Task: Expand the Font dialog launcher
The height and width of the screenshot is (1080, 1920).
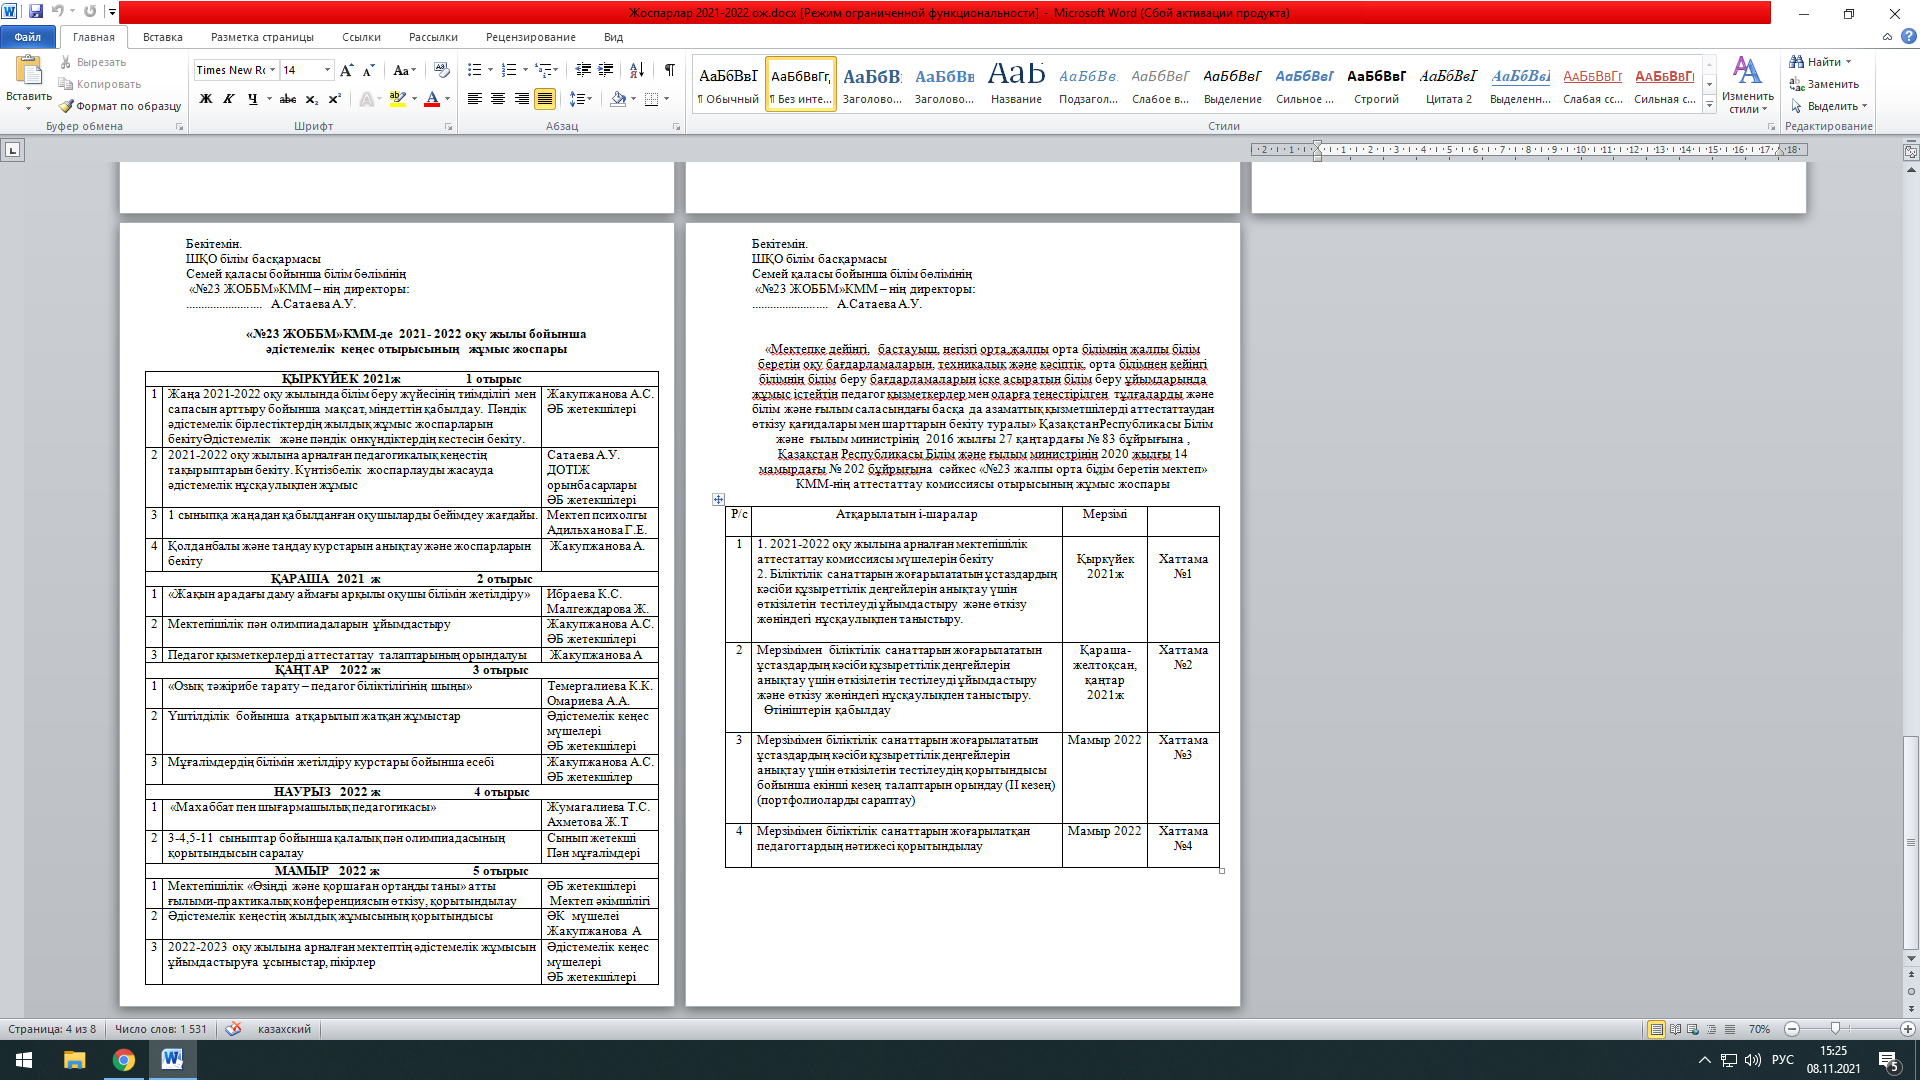Action: pos(448,127)
